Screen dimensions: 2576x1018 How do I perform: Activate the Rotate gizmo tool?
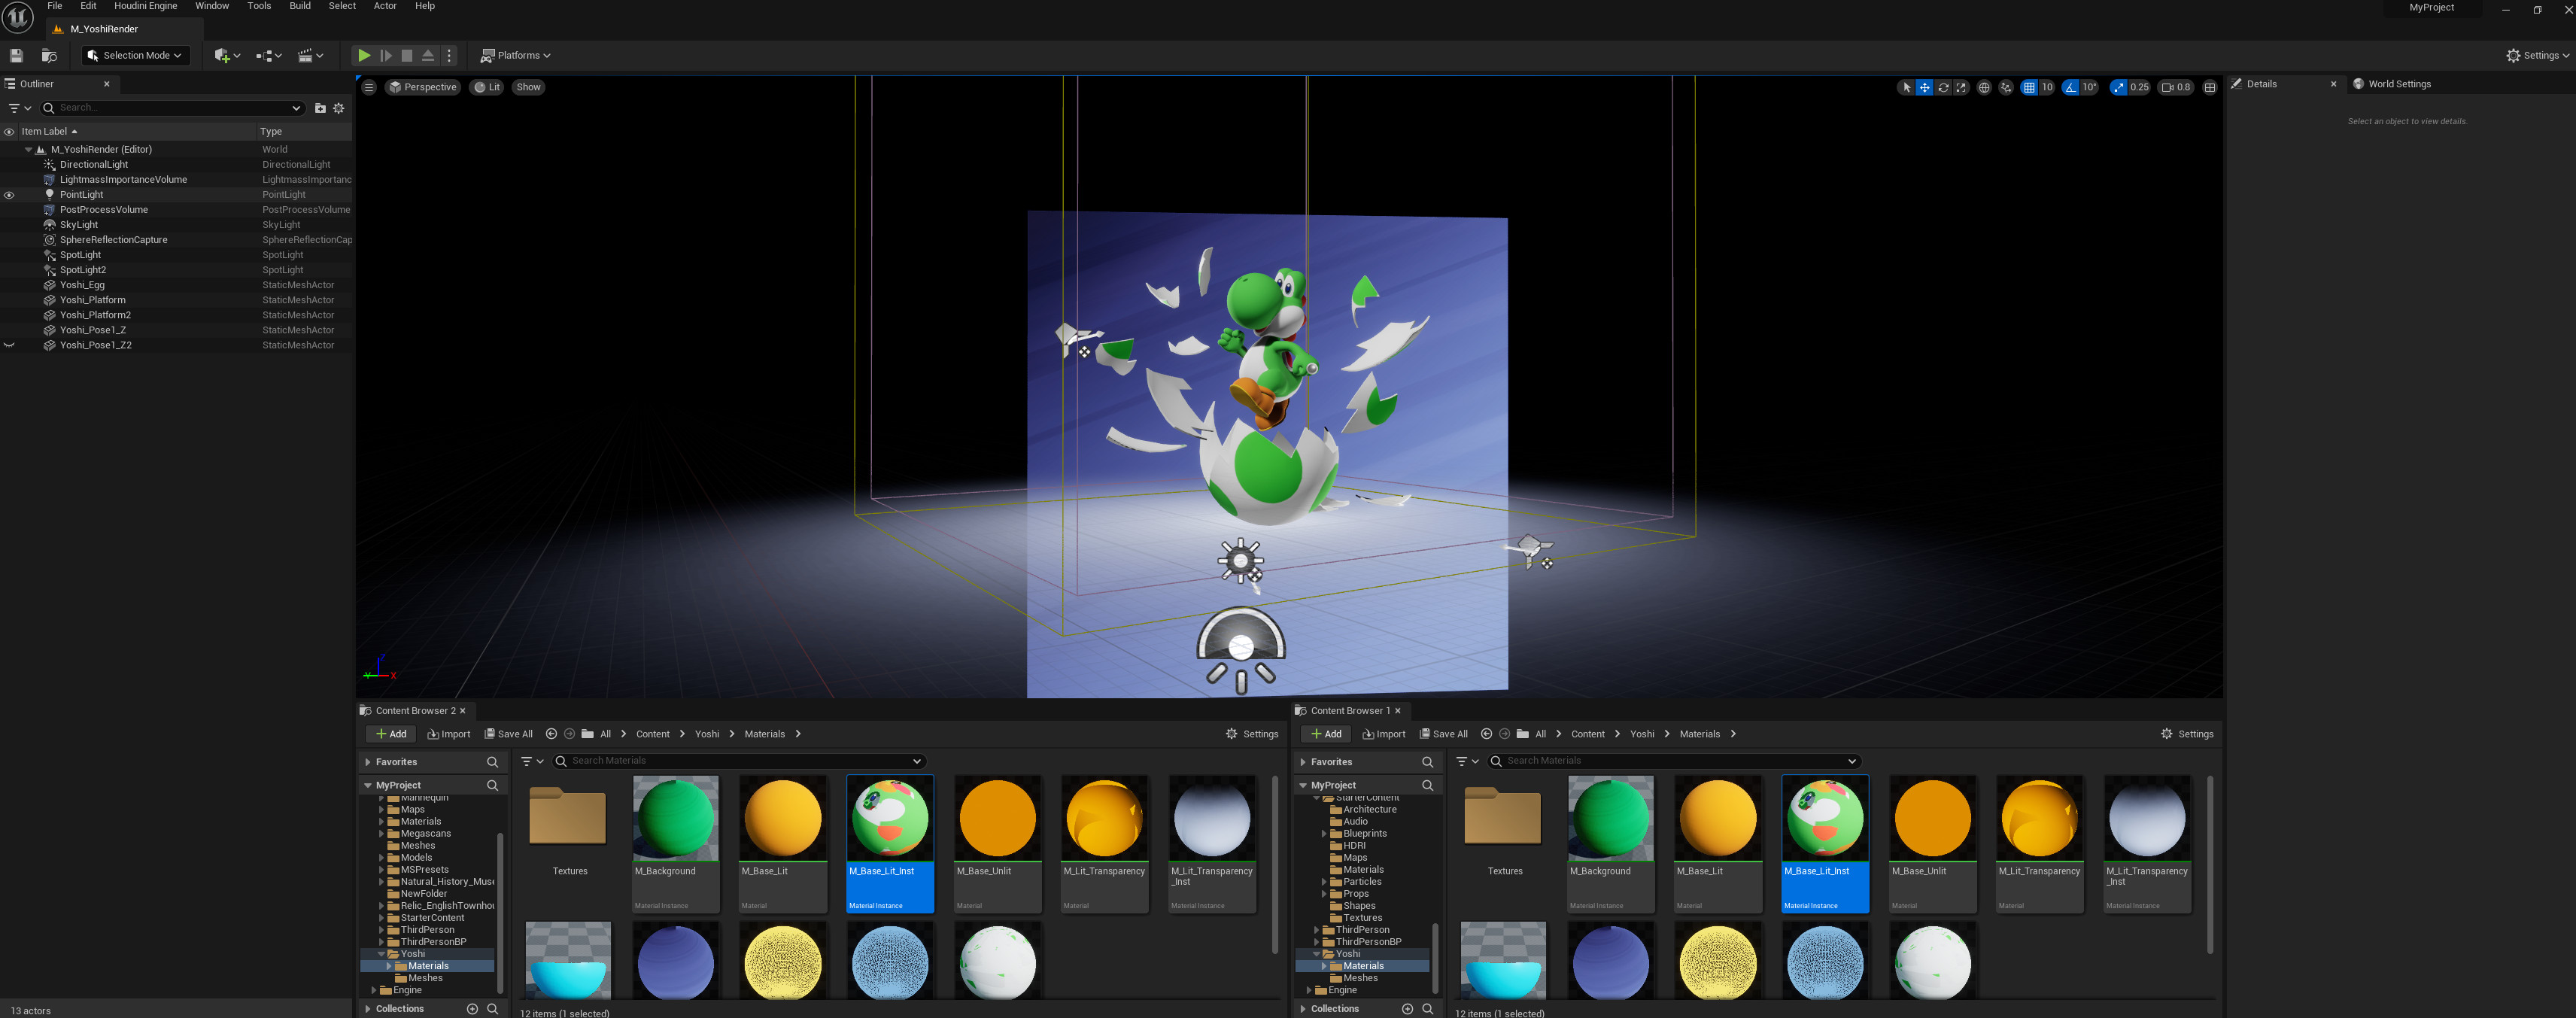(x=1943, y=87)
